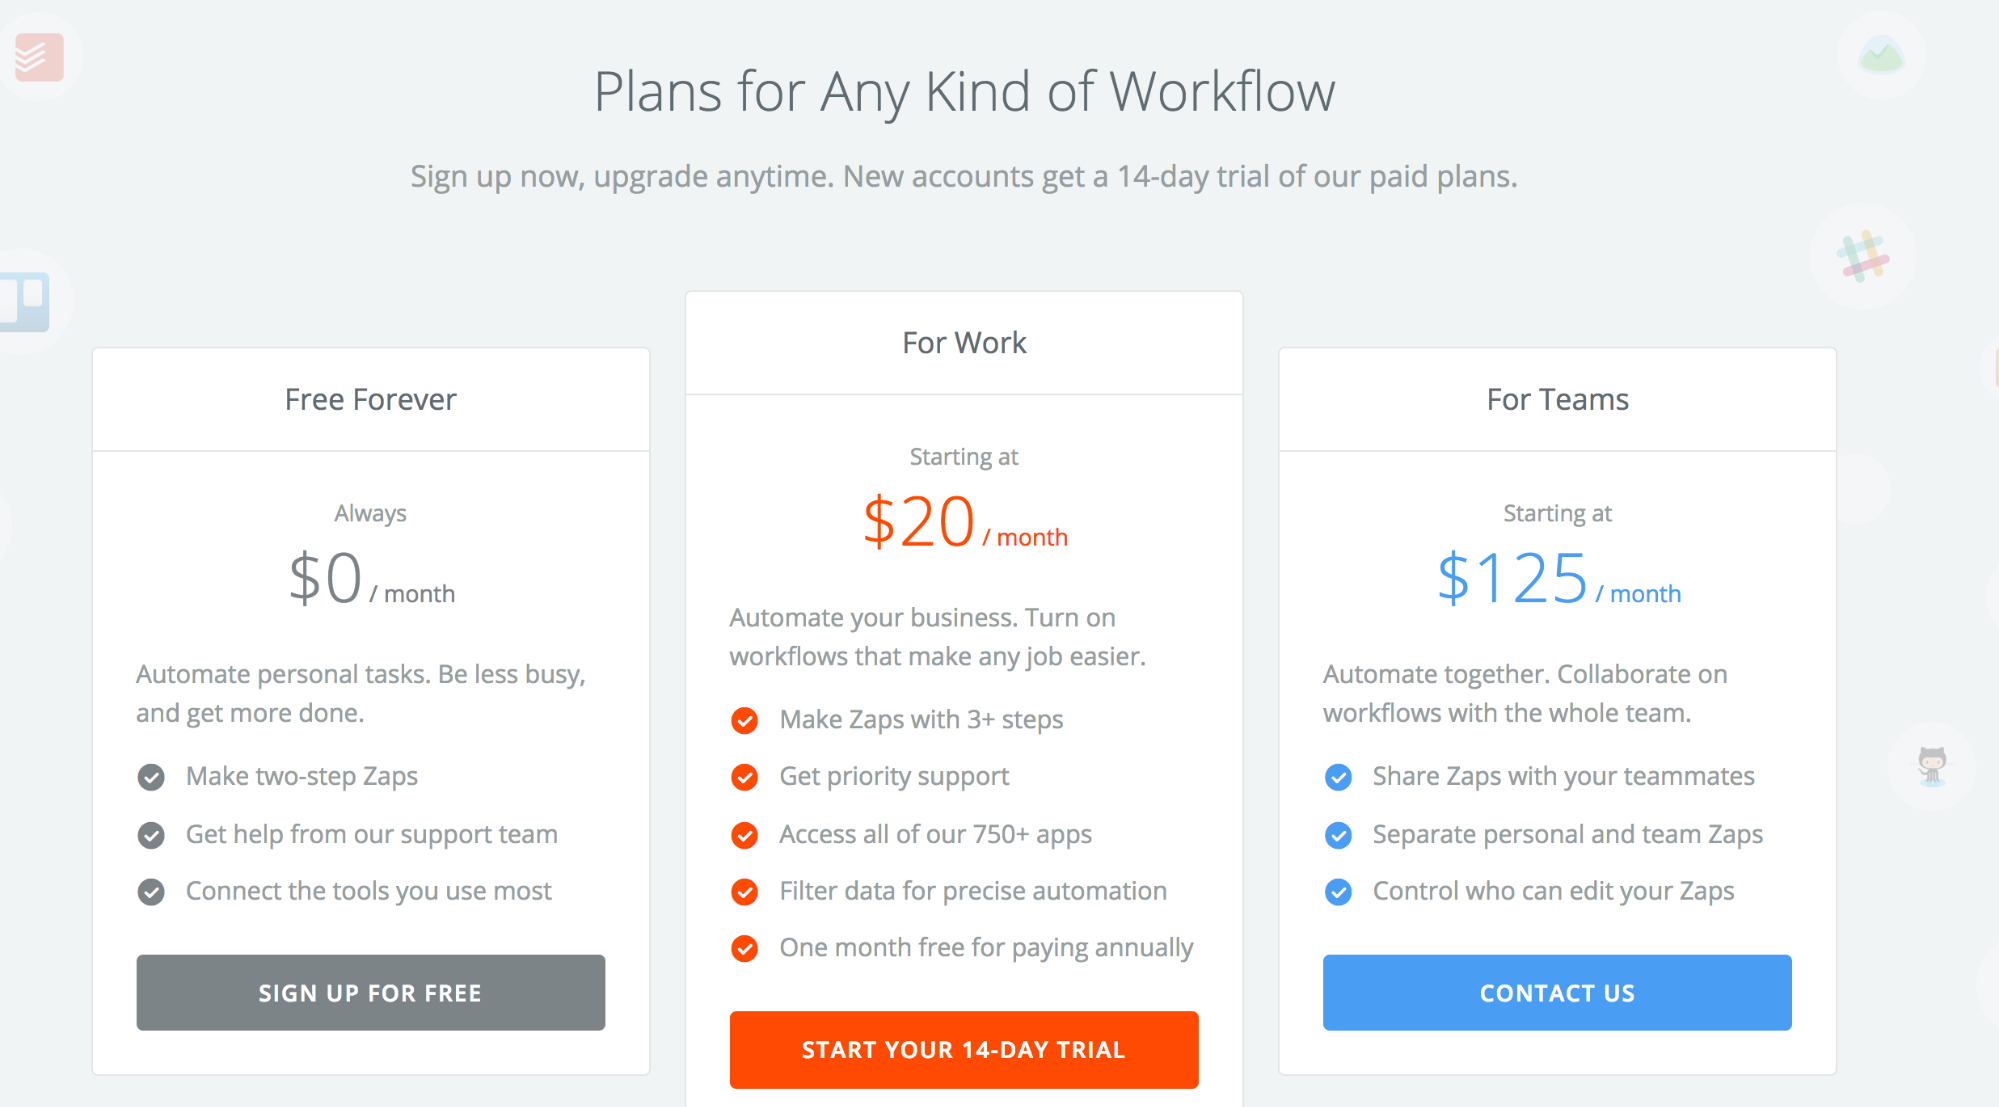Click Sign Up For Free button

click(x=371, y=993)
